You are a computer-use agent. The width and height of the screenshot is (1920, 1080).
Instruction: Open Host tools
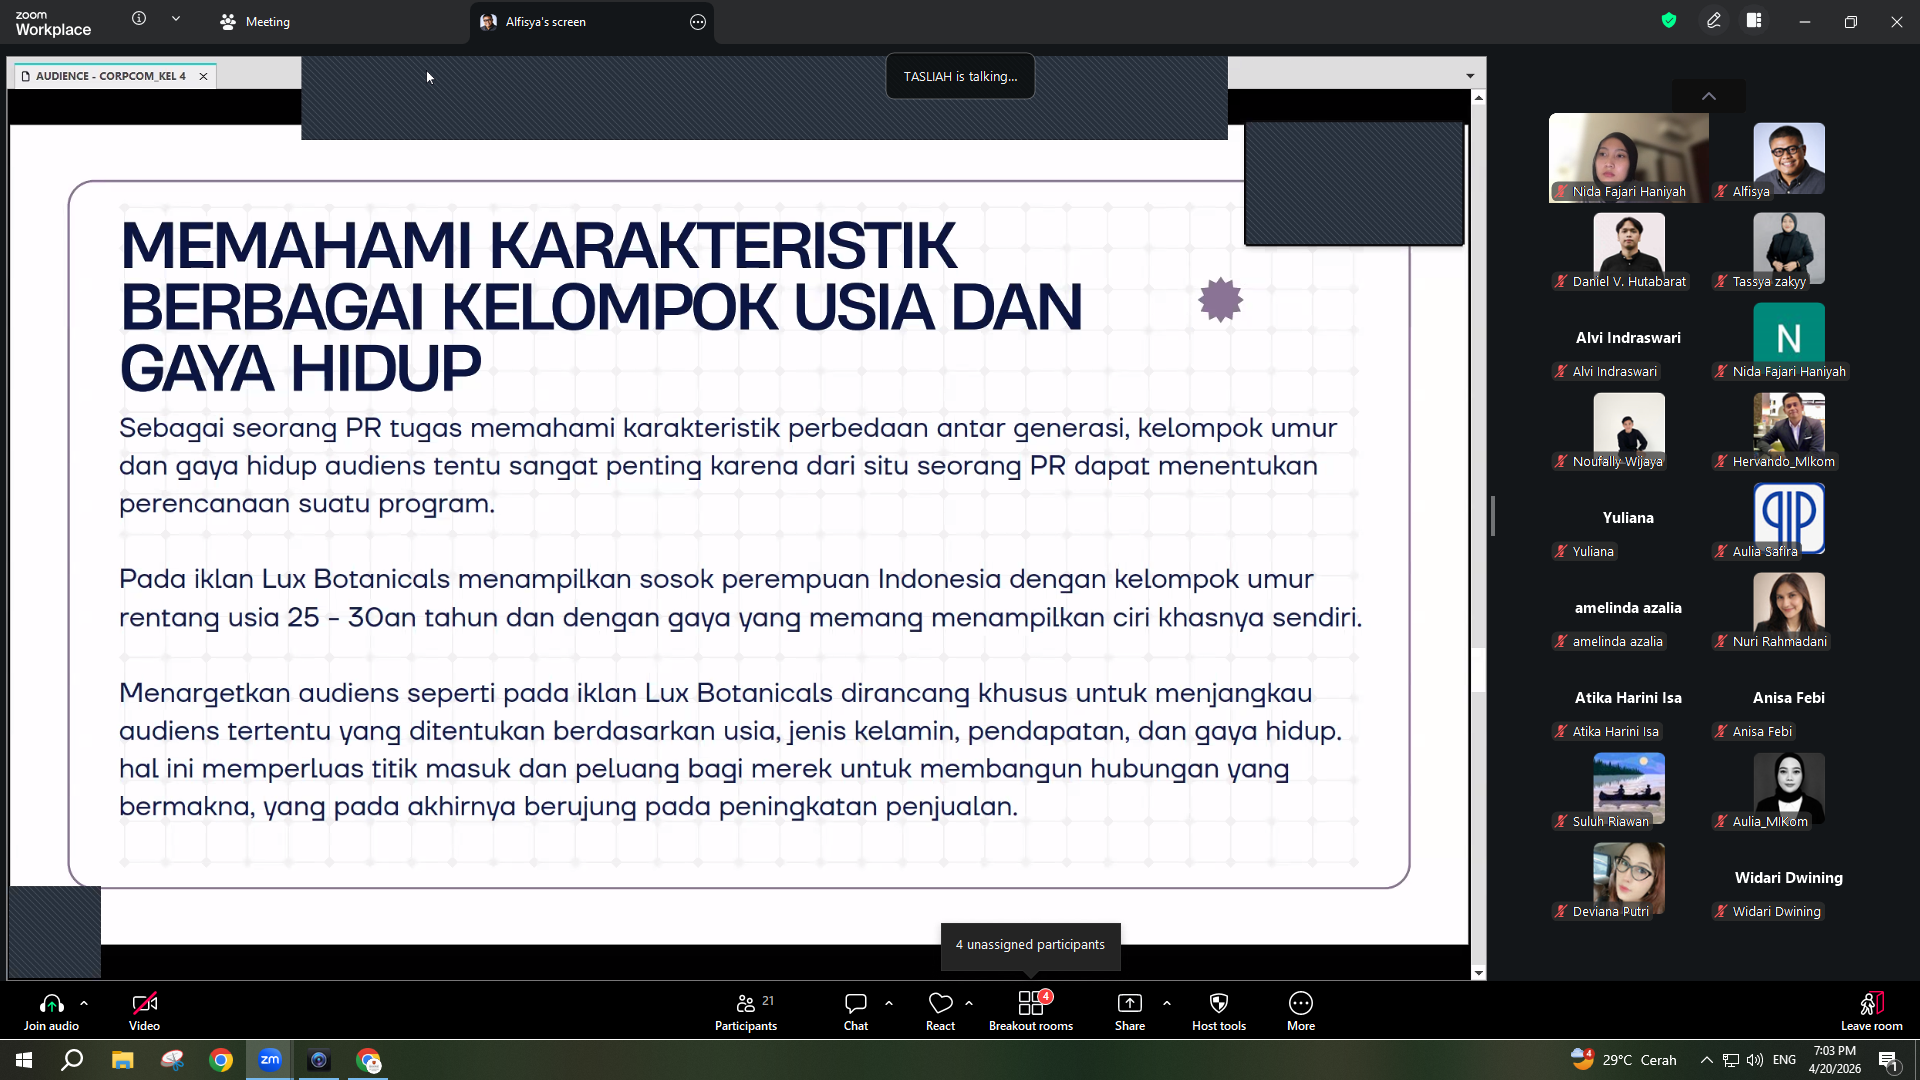click(1219, 1011)
